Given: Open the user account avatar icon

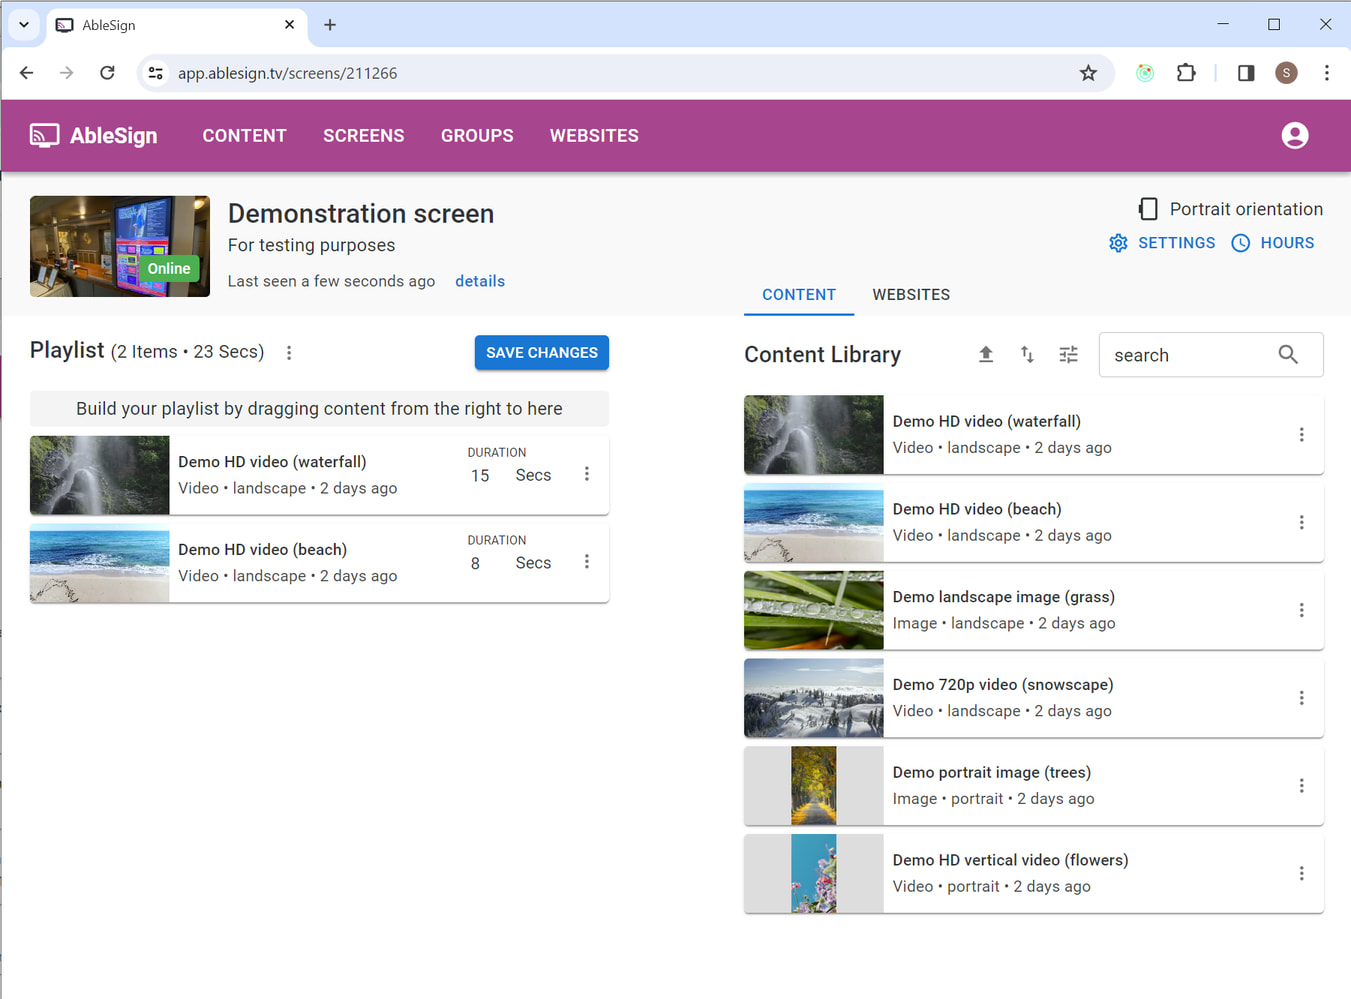Looking at the screenshot, I should [x=1294, y=136].
